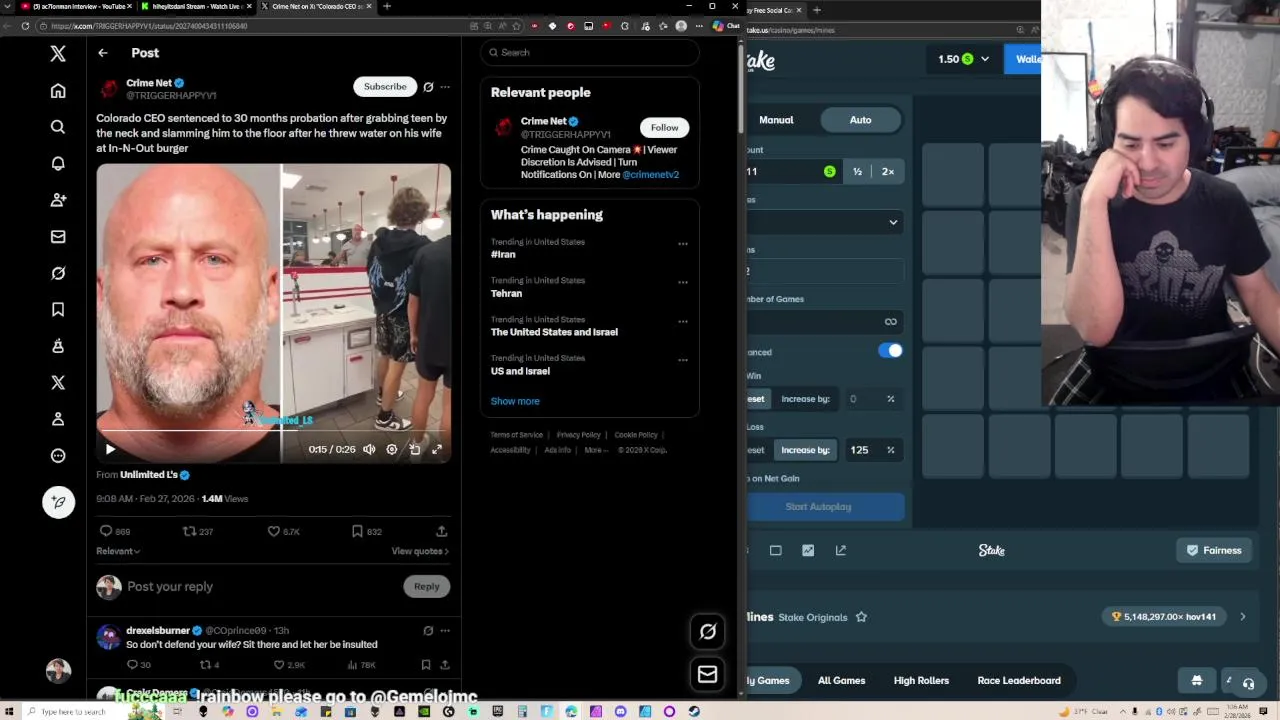Favorite the Mines game with star
The image size is (1280, 720).
[x=861, y=617]
